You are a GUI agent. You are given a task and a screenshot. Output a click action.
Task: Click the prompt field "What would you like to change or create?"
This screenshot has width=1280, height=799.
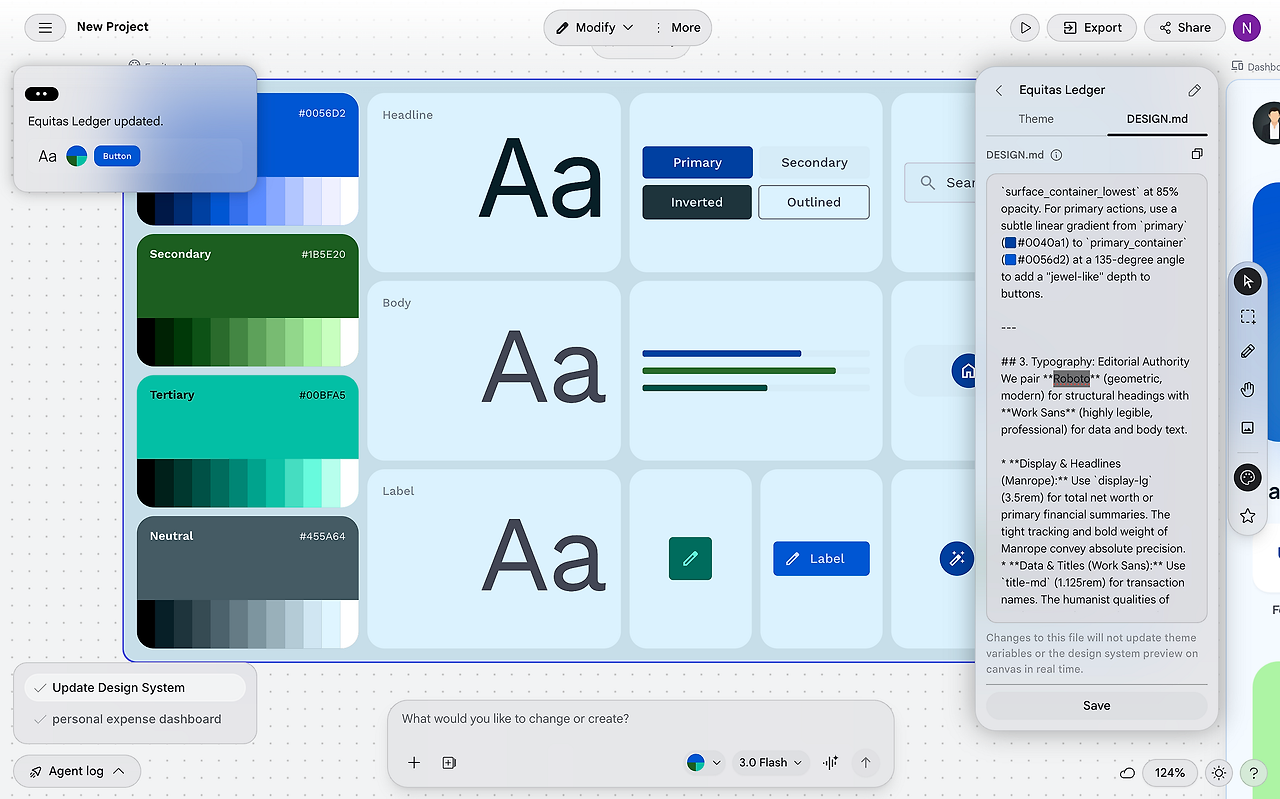pyautogui.click(x=640, y=719)
